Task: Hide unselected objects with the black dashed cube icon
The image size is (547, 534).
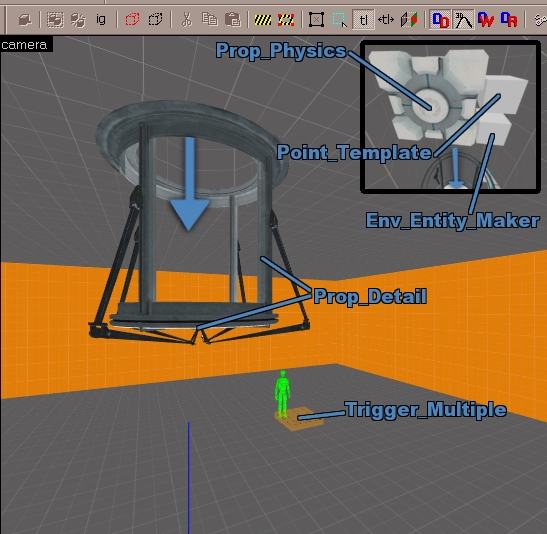Action: (x=155, y=20)
